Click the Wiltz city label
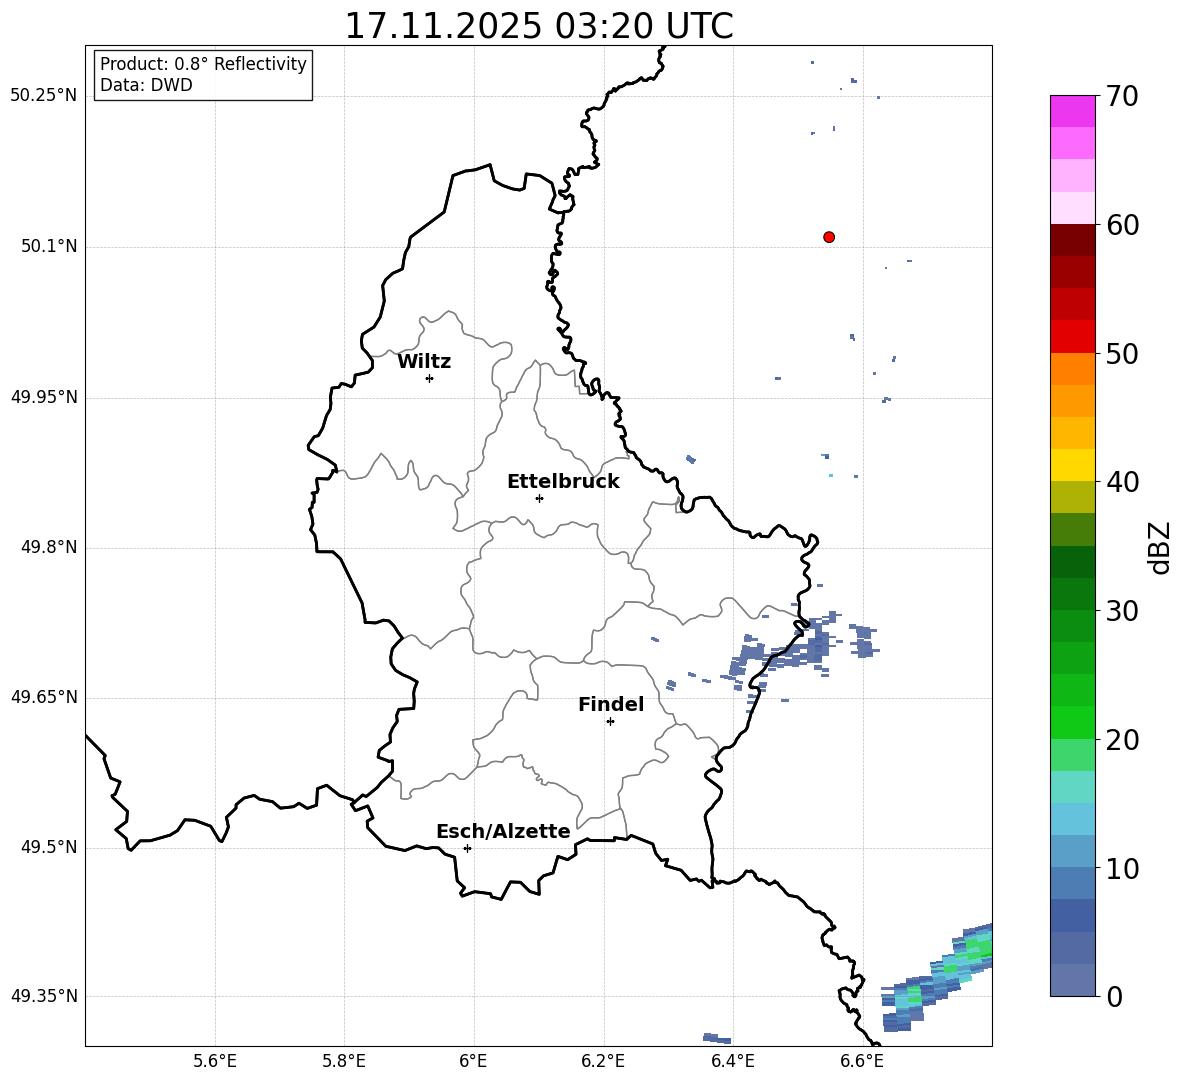1184x1081 pixels. (424, 362)
